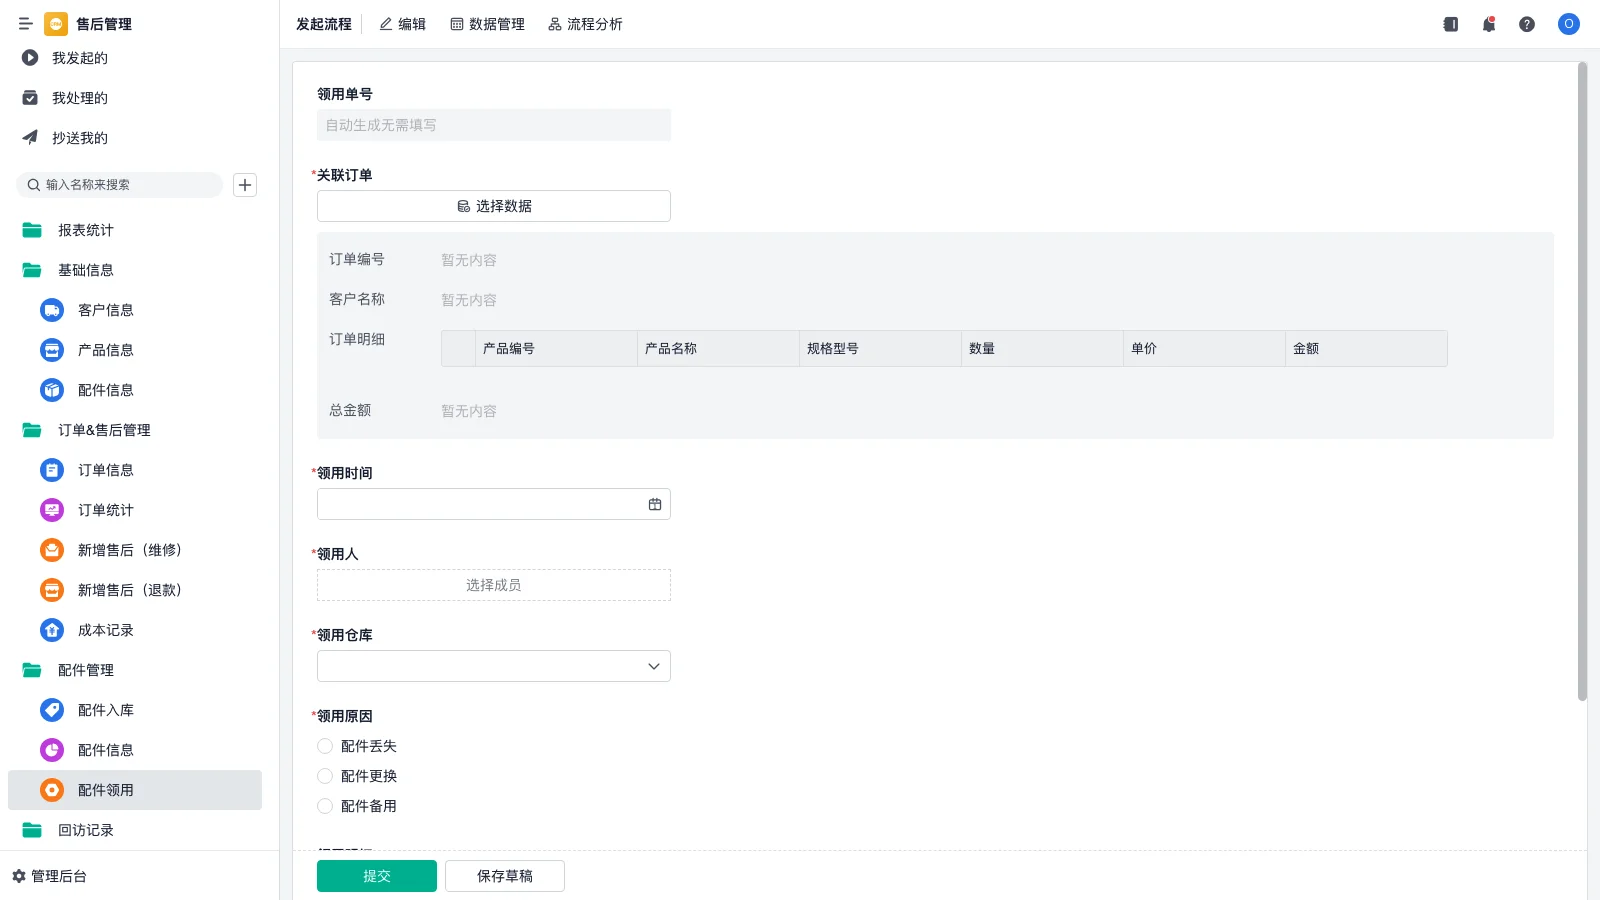Save the form as draft with 保存草稿
Screen dimensions: 1600x900
pos(504,875)
